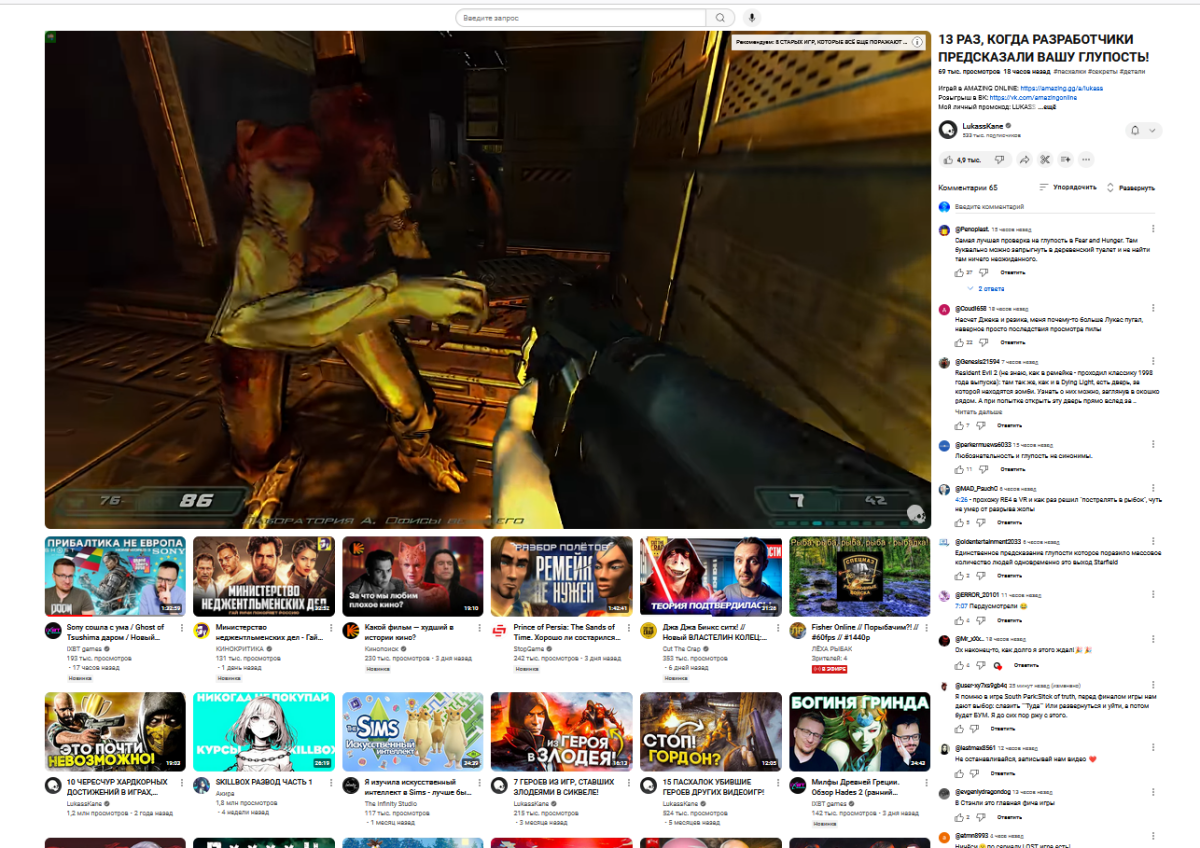Reply to the @Coud1658 comment

1012,342
